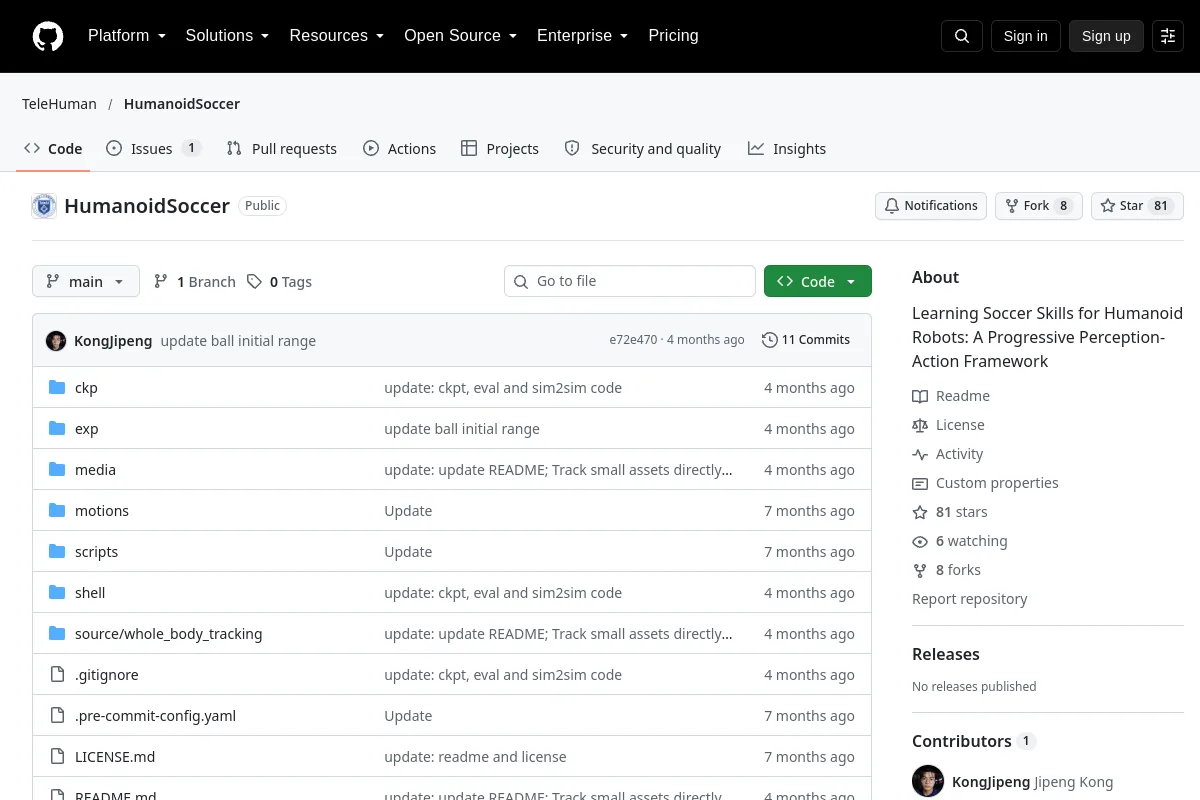Switch to the Issues tab
This screenshot has width=1200, height=800.
pos(154,149)
